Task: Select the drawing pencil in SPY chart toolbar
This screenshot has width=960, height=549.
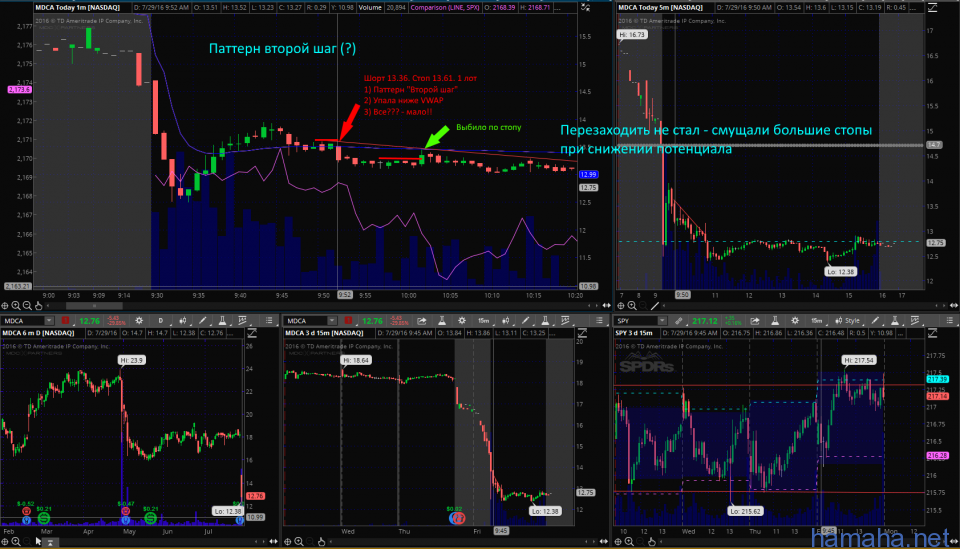Action: pyautogui.click(x=875, y=321)
